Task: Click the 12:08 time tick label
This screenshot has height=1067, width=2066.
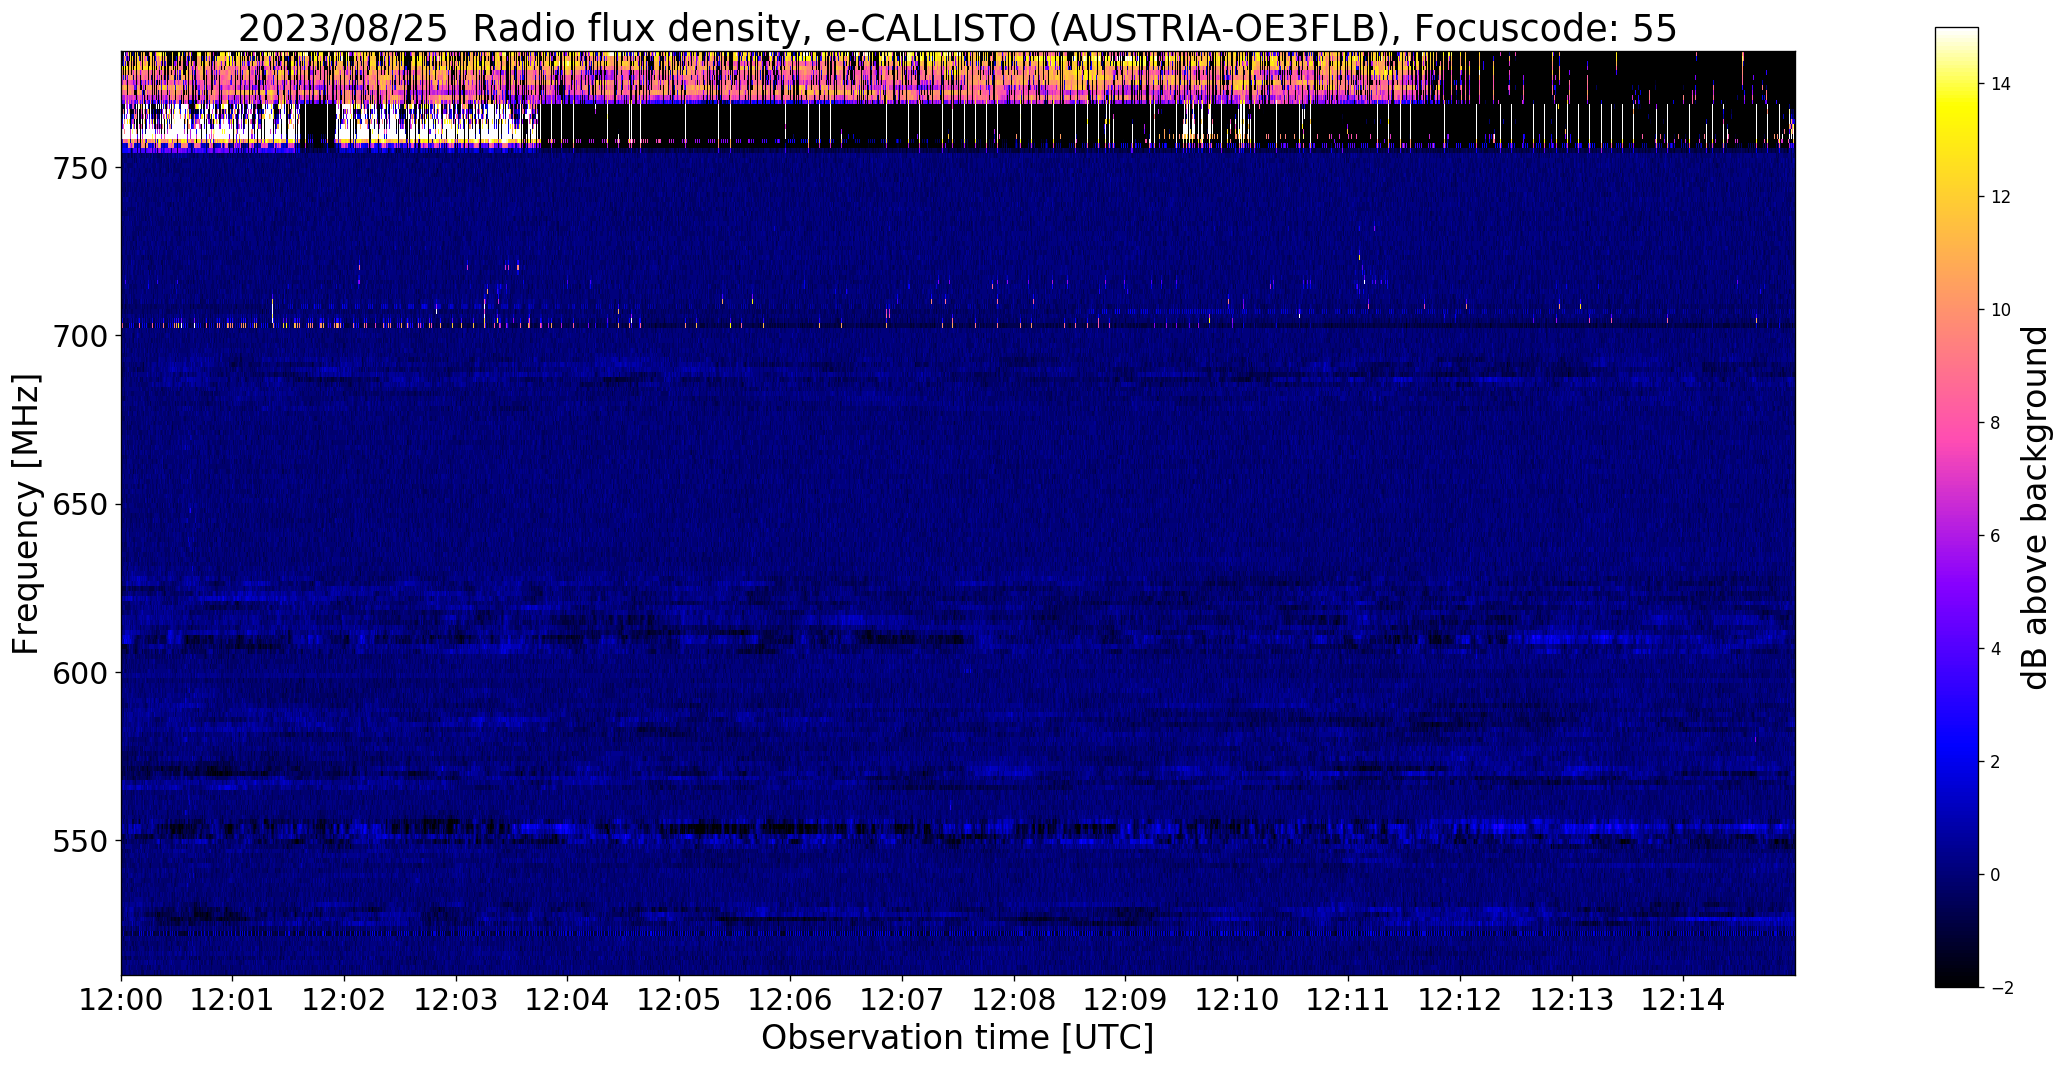Action: [x=1015, y=999]
